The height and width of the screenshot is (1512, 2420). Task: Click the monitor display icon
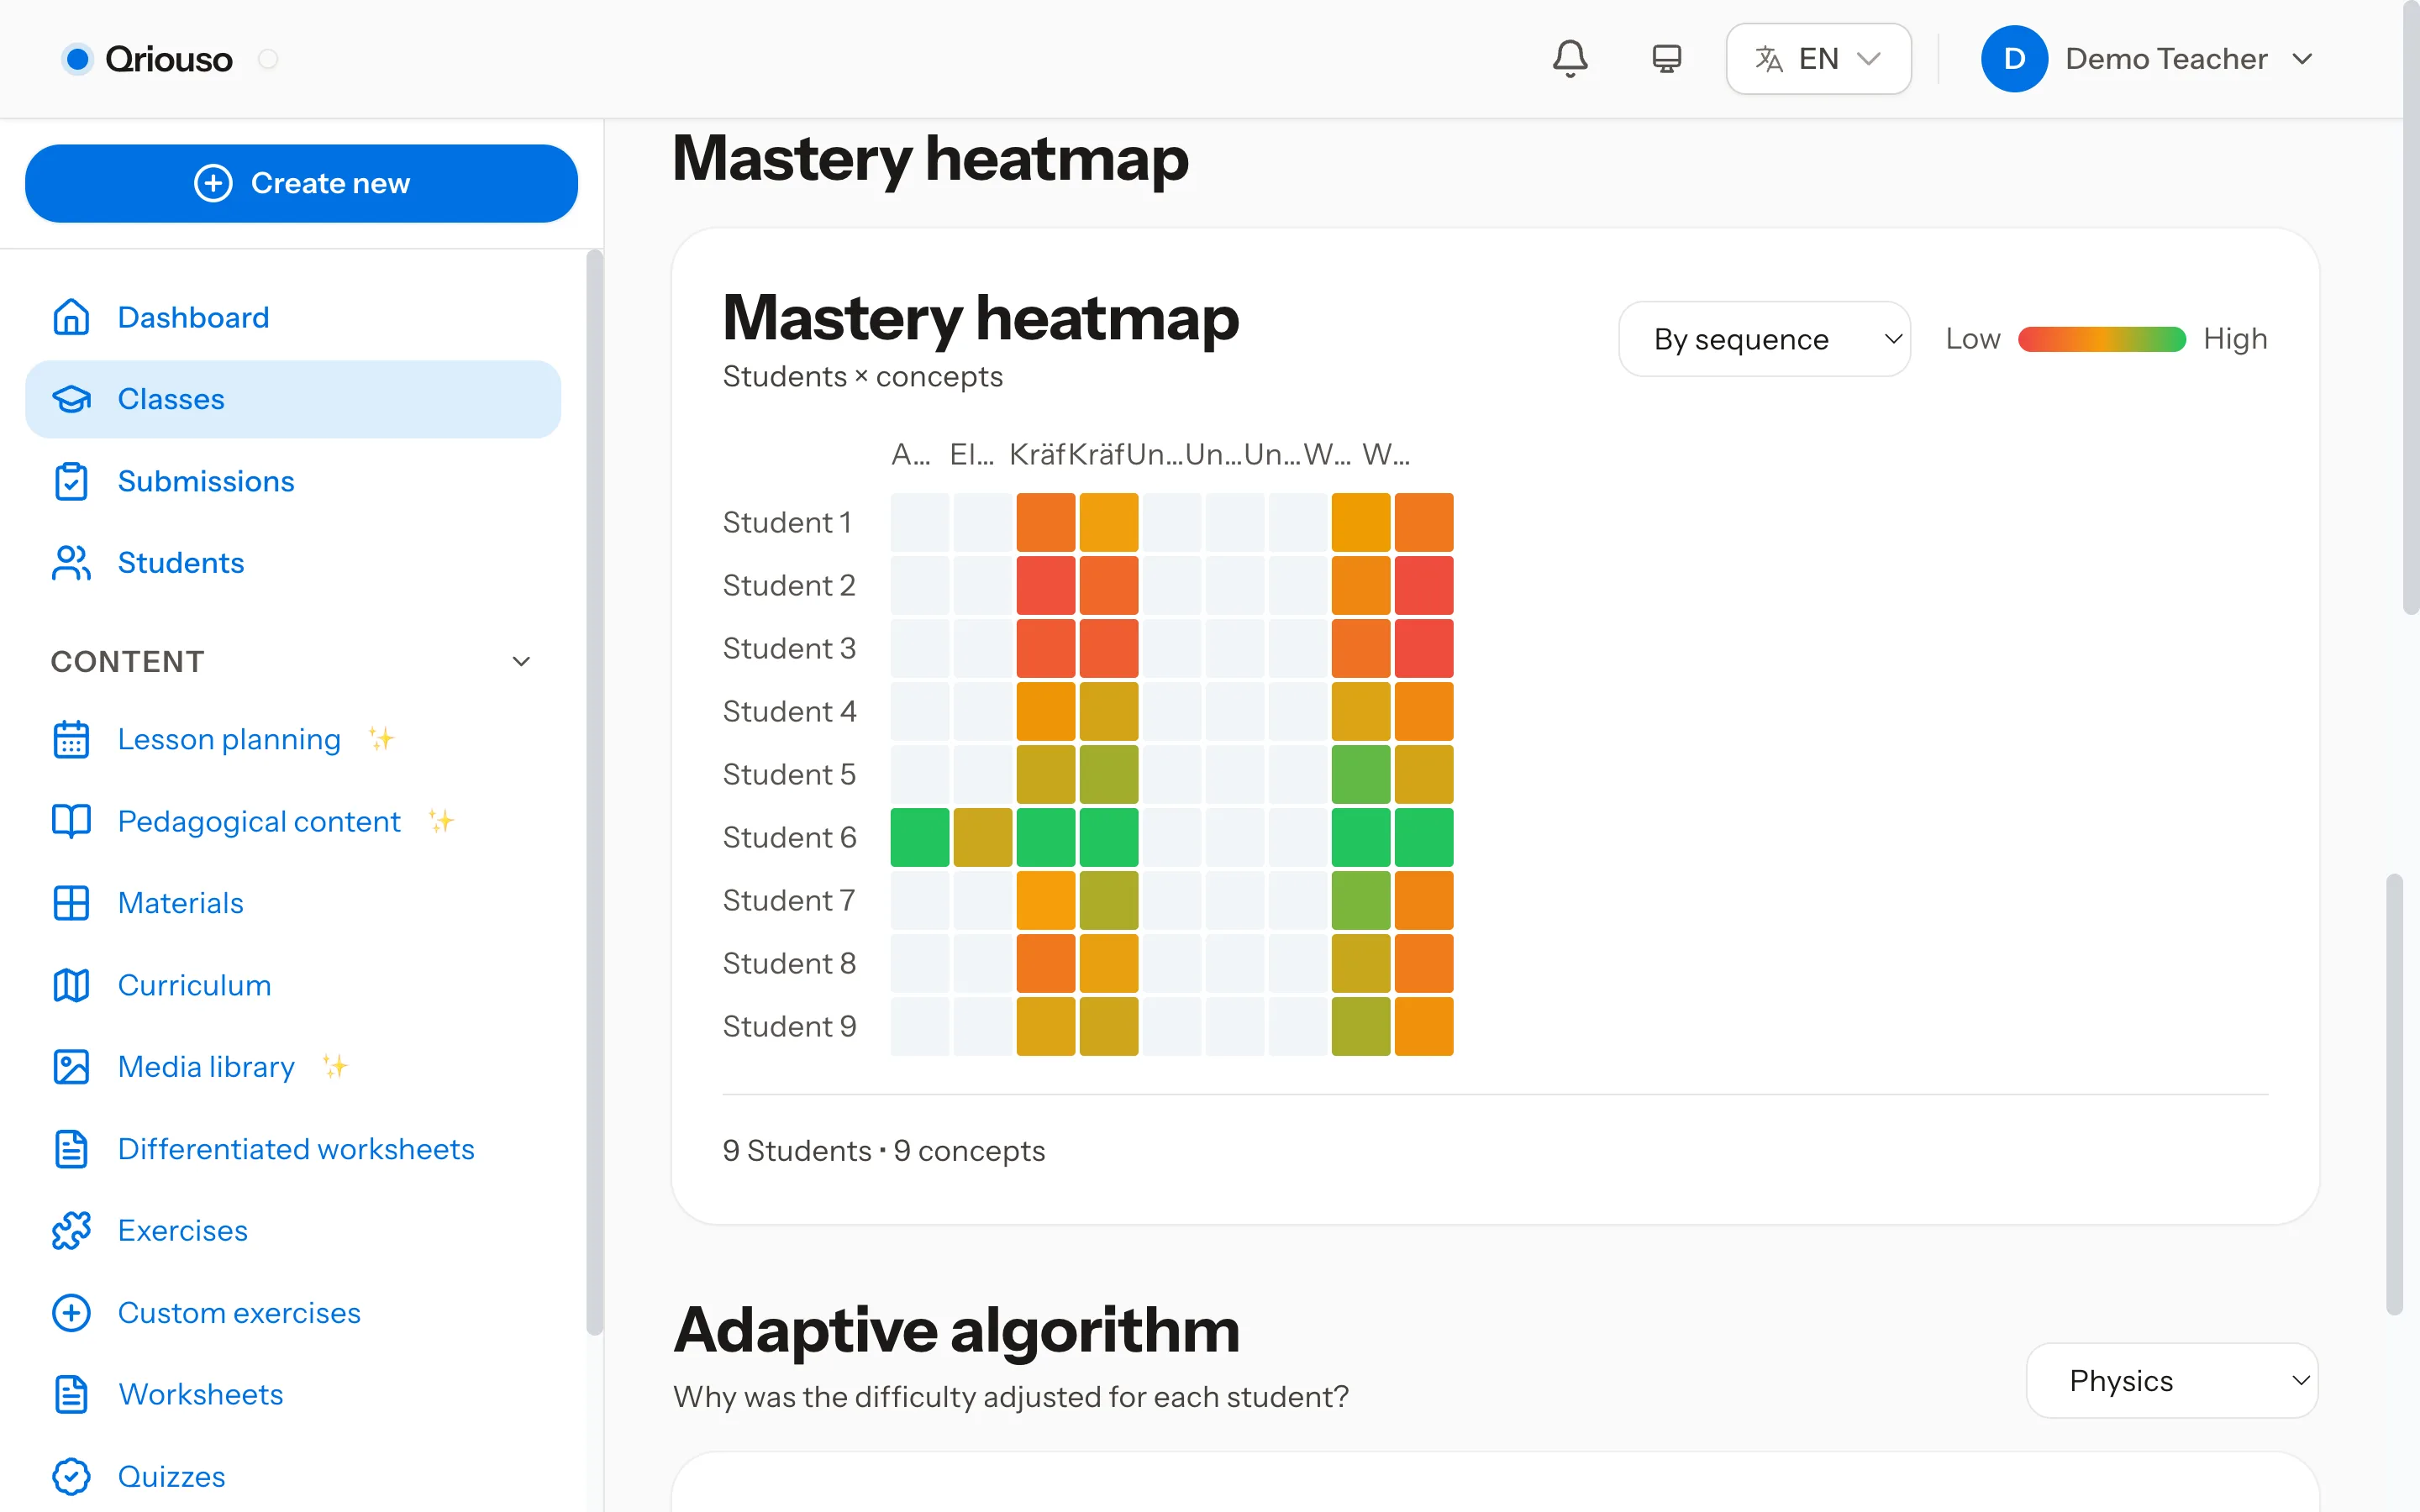pyautogui.click(x=1666, y=59)
